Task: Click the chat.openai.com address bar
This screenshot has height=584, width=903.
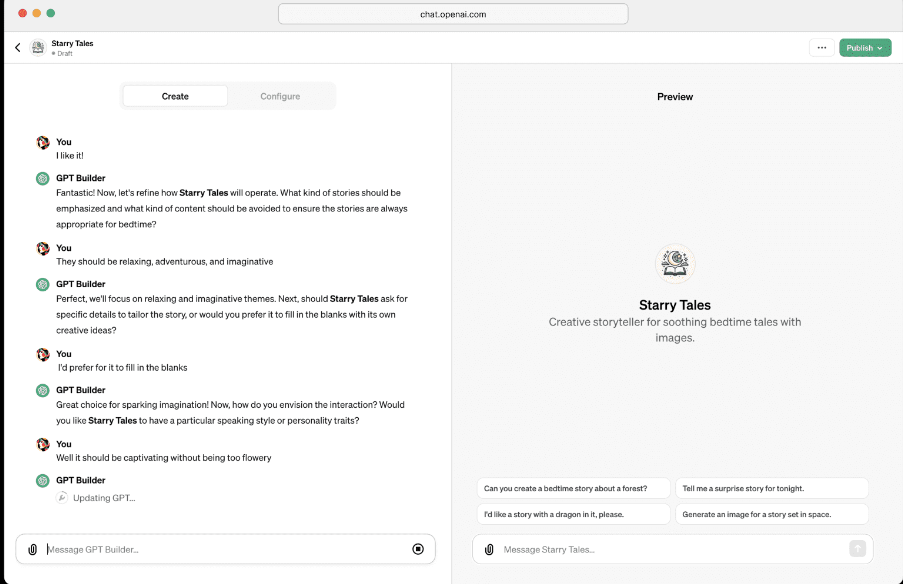Action: point(453,14)
